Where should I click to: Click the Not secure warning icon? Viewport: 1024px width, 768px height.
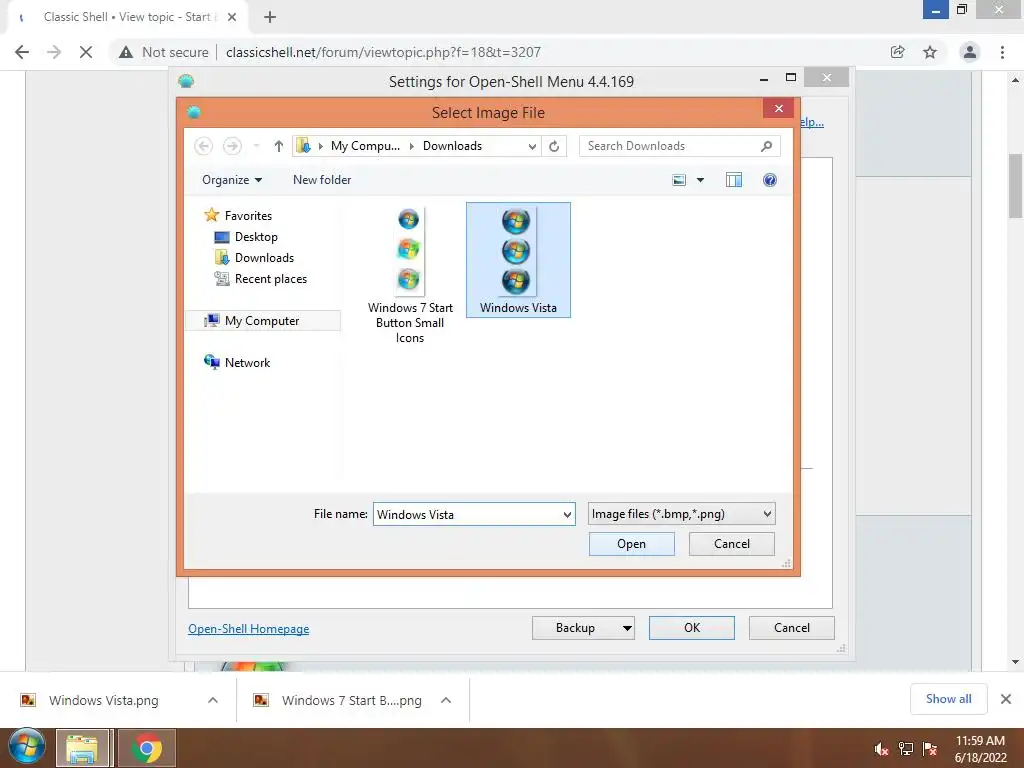pyautogui.click(x=126, y=52)
